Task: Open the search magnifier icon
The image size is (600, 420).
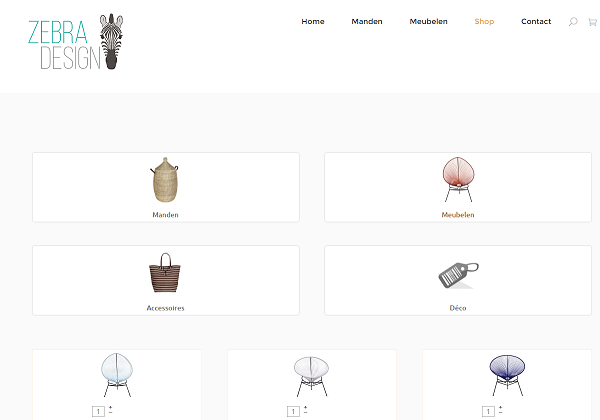Action: pos(573,22)
